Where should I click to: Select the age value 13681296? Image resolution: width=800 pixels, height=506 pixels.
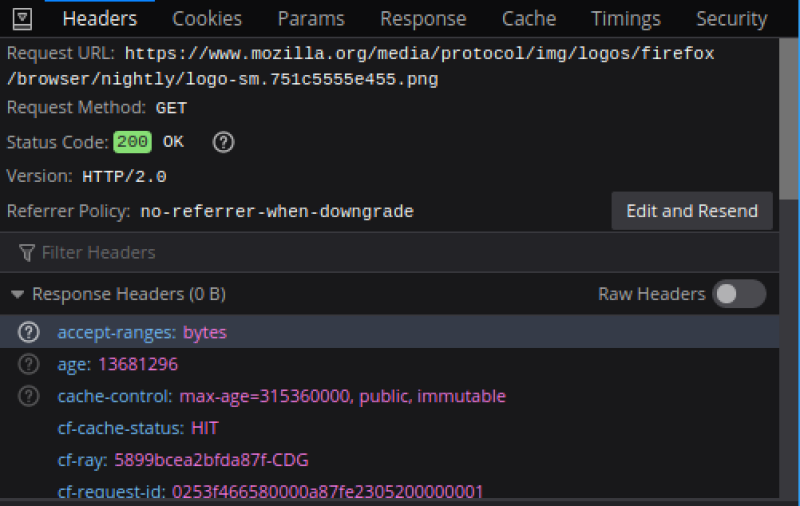138,364
